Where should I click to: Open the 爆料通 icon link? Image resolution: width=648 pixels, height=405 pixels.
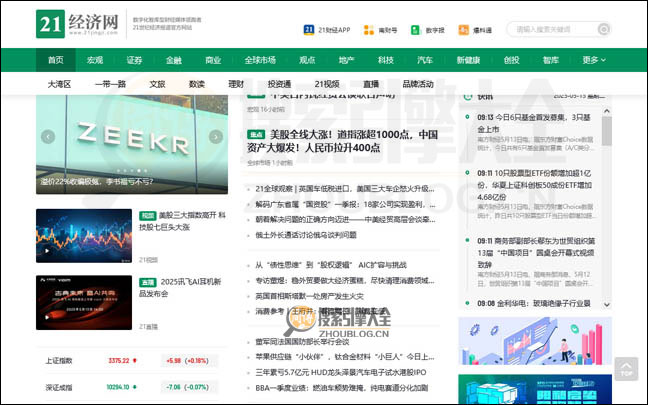point(475,30)
